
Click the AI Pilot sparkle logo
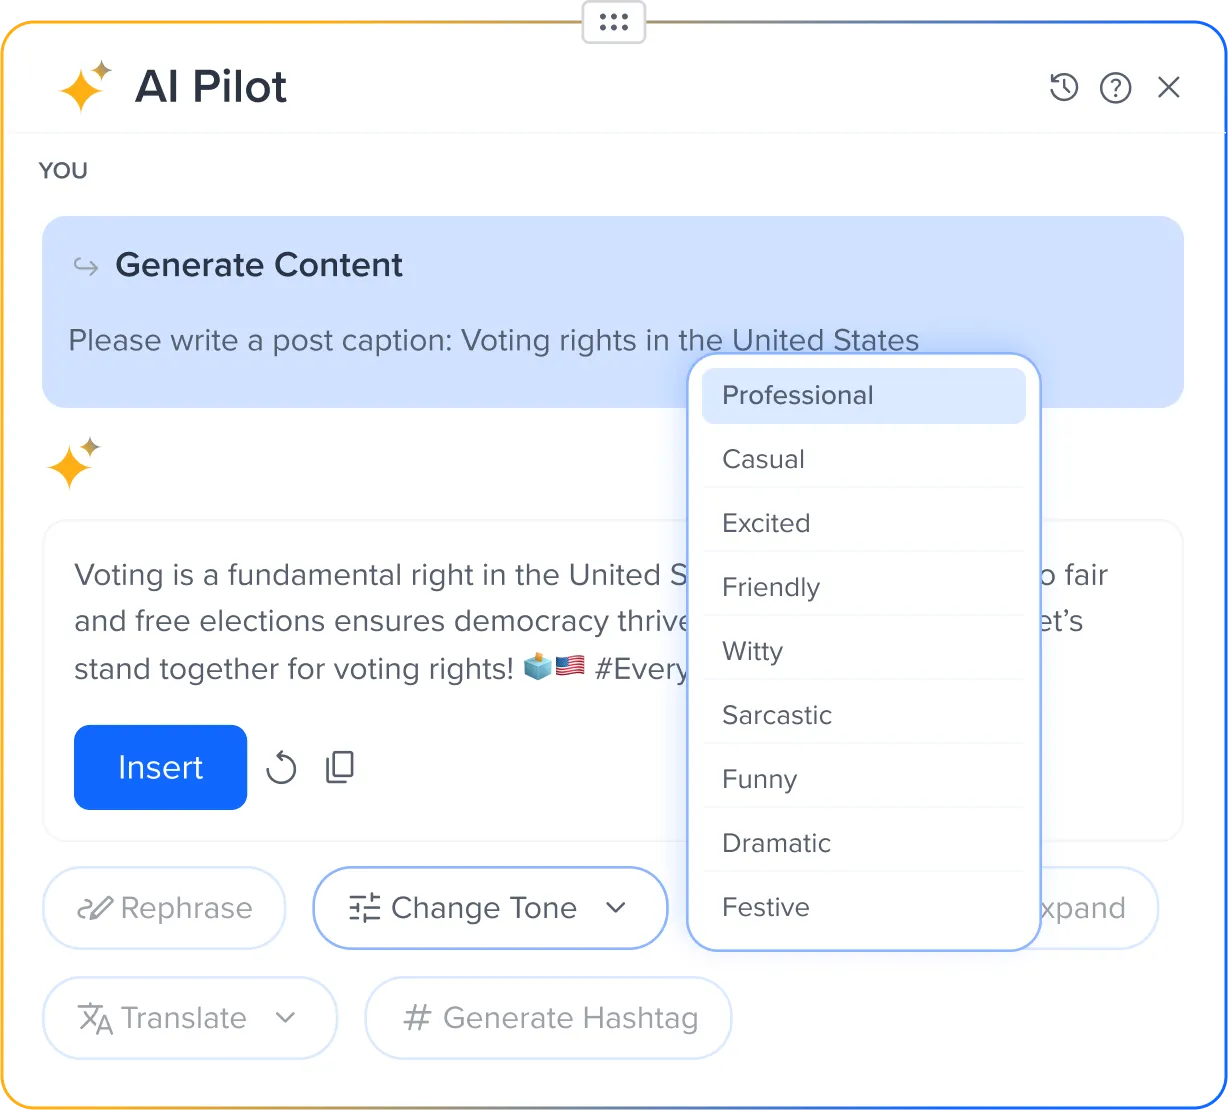coord(84,87)
